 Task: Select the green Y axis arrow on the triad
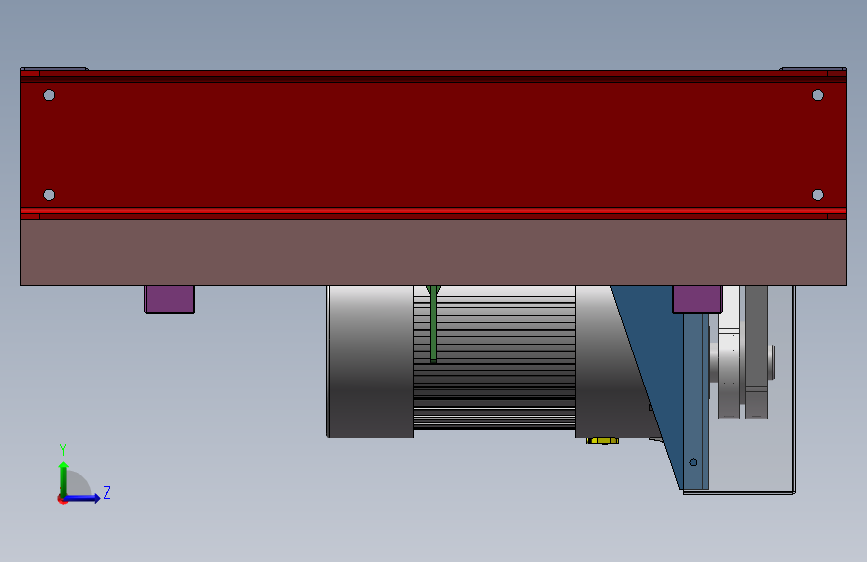64,478
